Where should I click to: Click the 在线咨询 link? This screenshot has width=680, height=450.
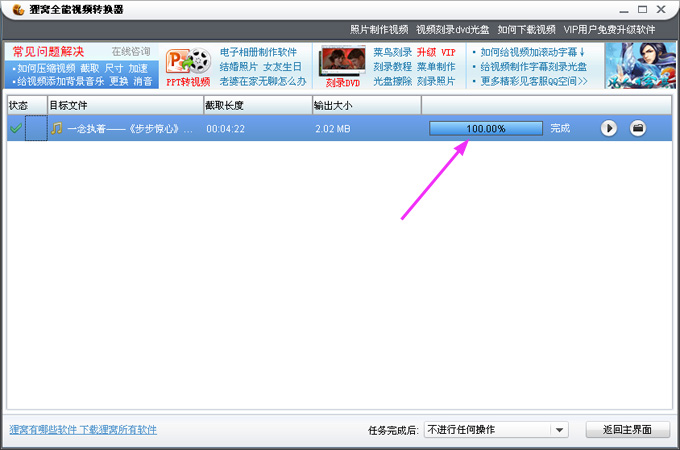point(131,52)
